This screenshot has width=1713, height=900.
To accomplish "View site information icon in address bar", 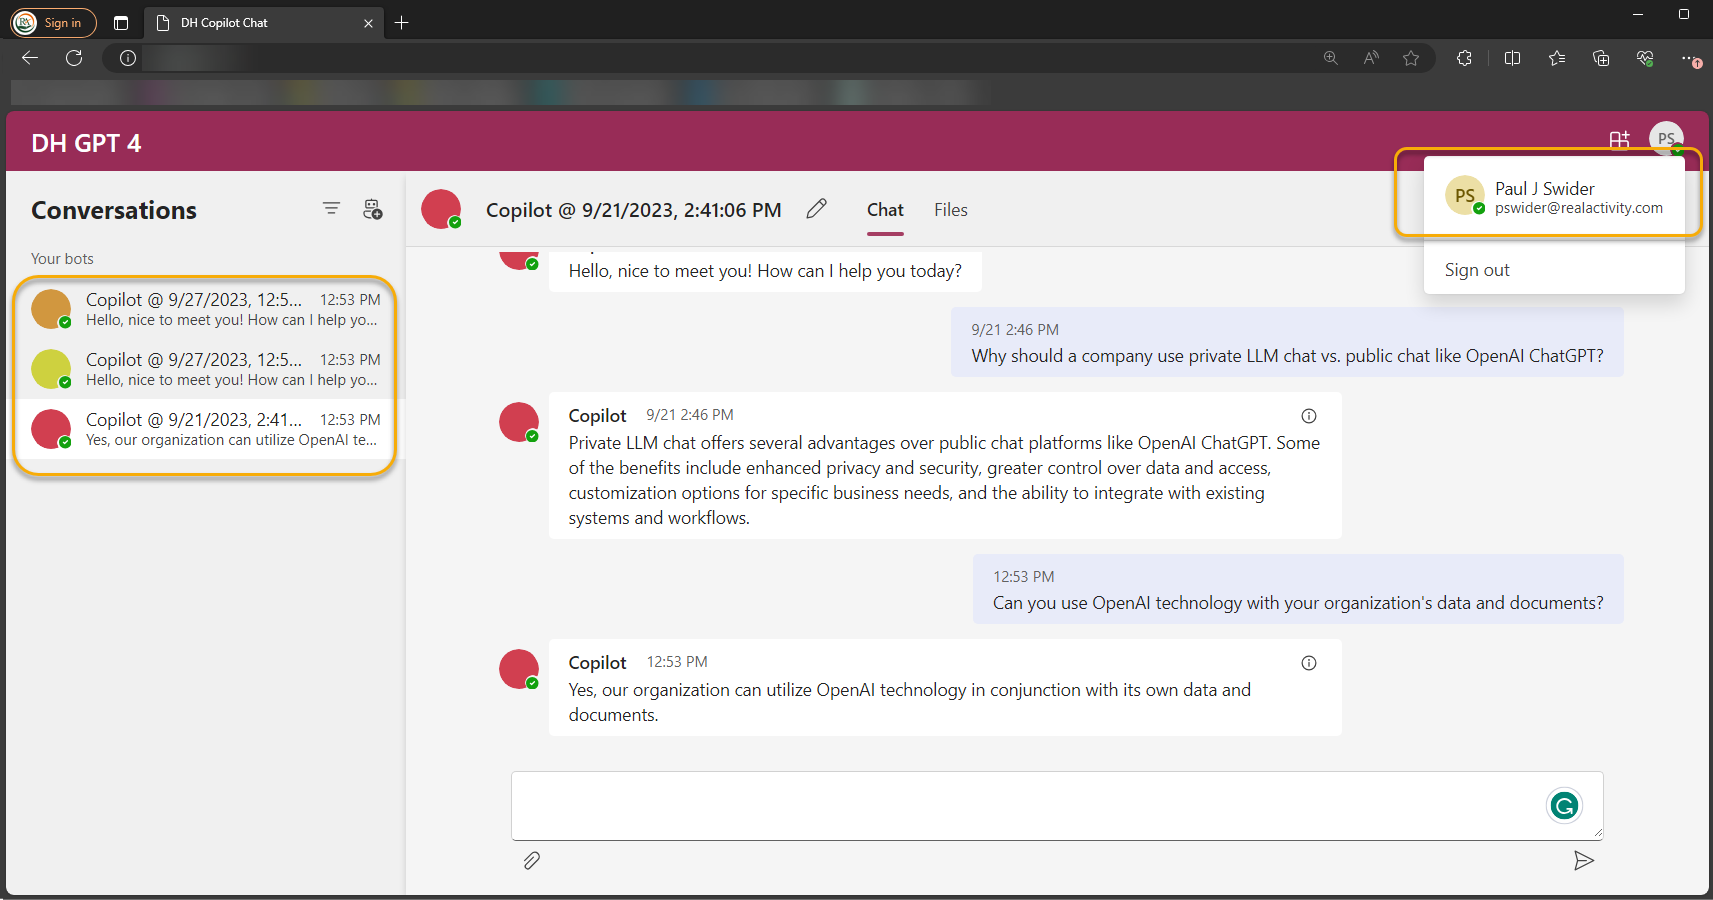I will (128, 58).
